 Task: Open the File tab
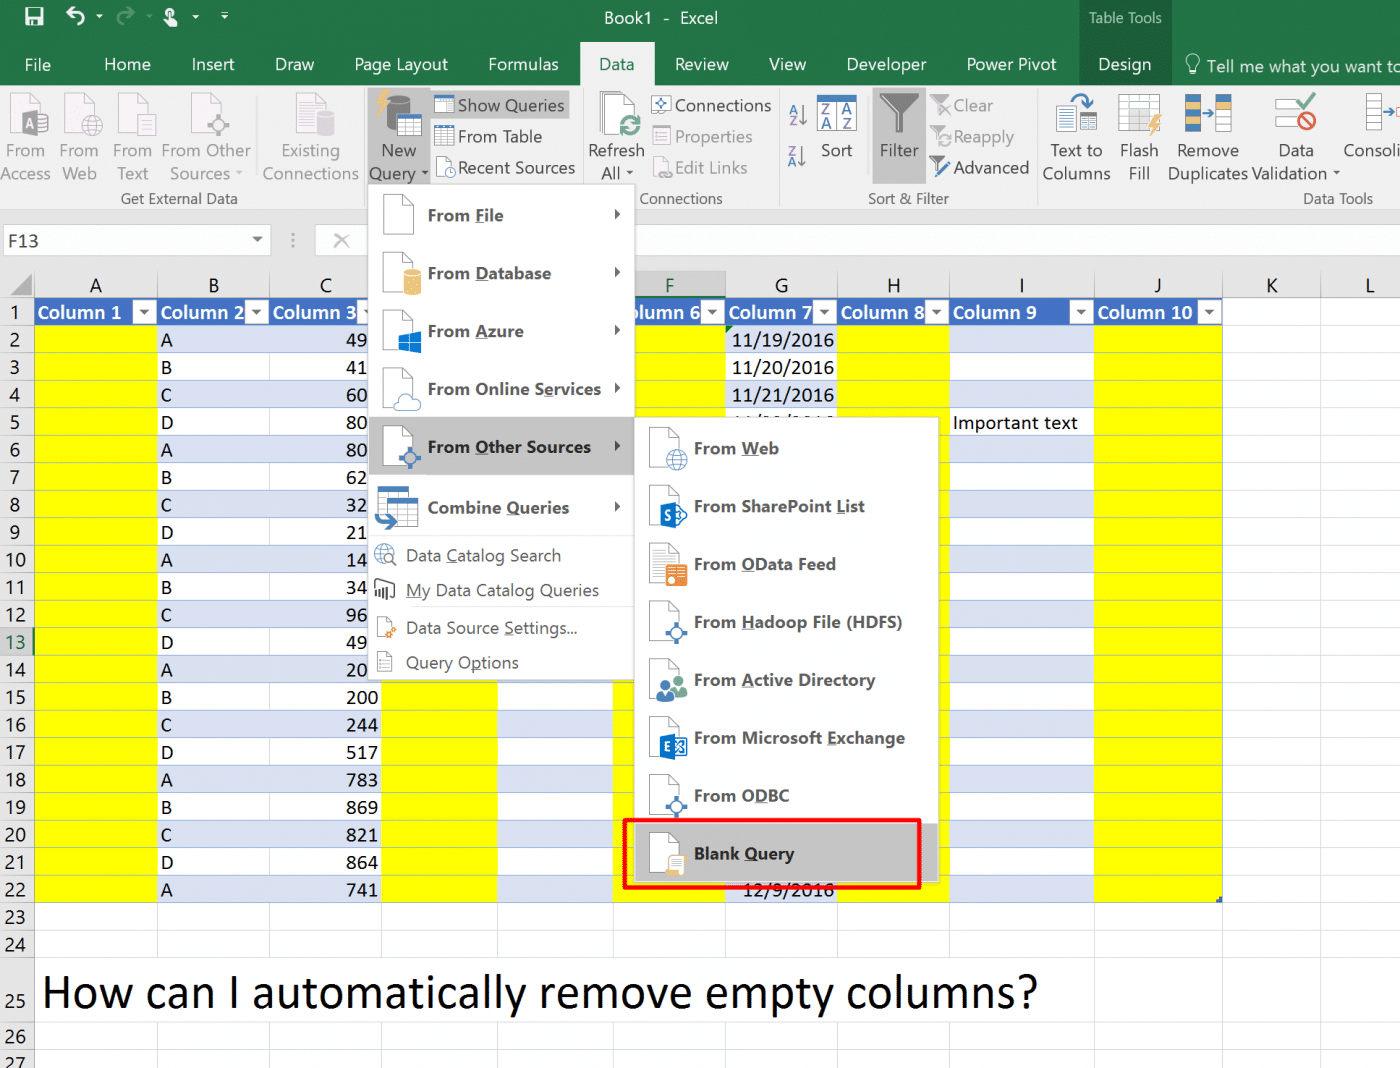38,64
